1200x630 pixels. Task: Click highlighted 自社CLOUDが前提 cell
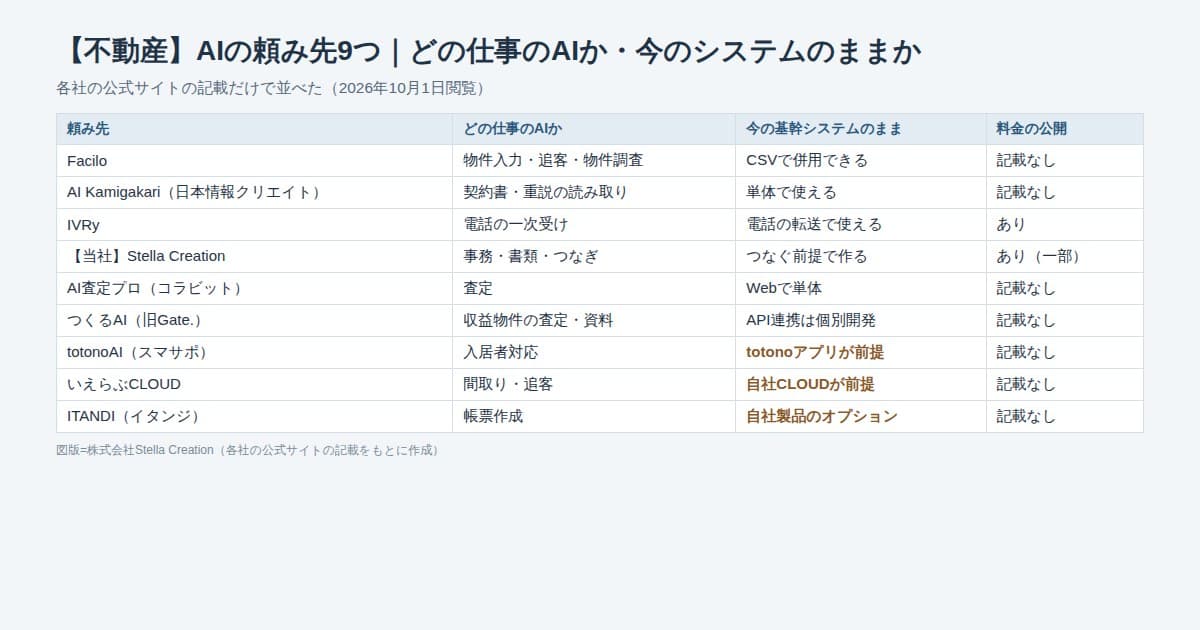point(861,385)
